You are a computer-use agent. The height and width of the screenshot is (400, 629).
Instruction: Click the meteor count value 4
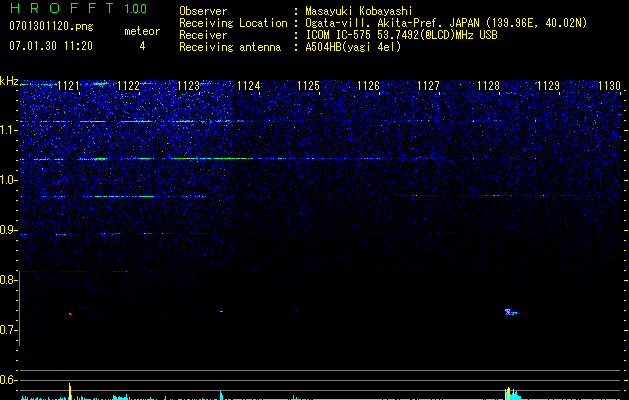click(142, 46)
